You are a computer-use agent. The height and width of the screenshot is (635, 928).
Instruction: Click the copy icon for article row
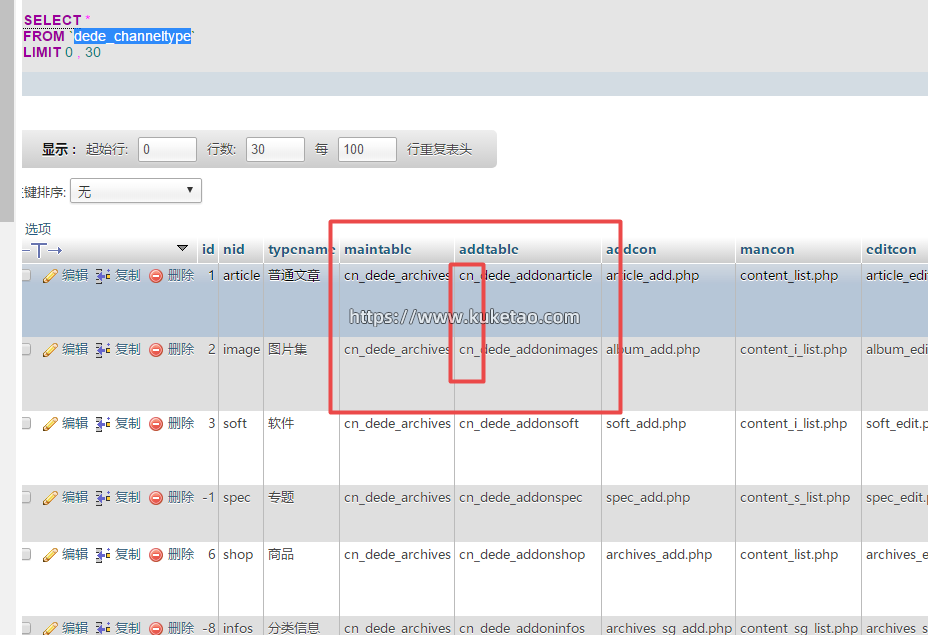103,276
